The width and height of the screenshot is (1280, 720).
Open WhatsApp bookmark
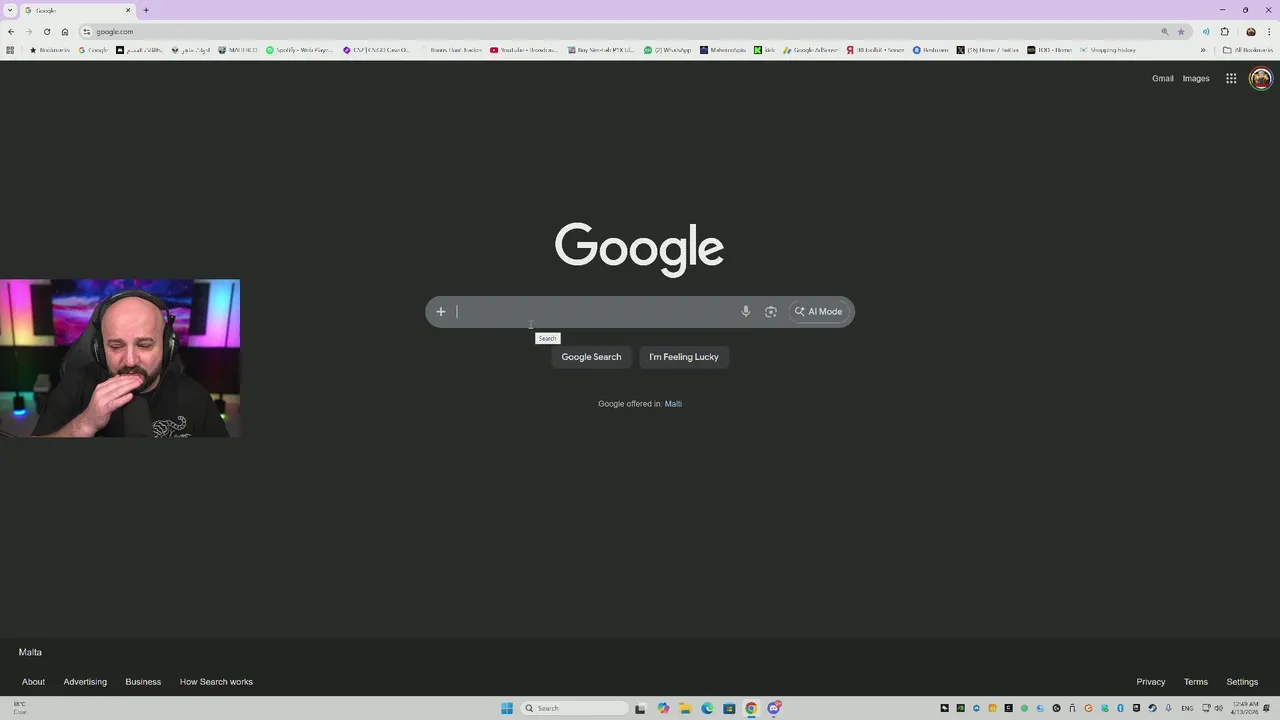point(668,50)
